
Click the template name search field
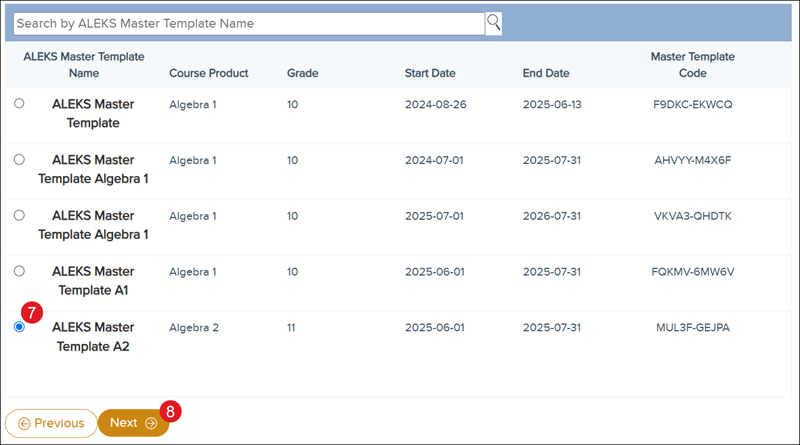tap(248, 23)
